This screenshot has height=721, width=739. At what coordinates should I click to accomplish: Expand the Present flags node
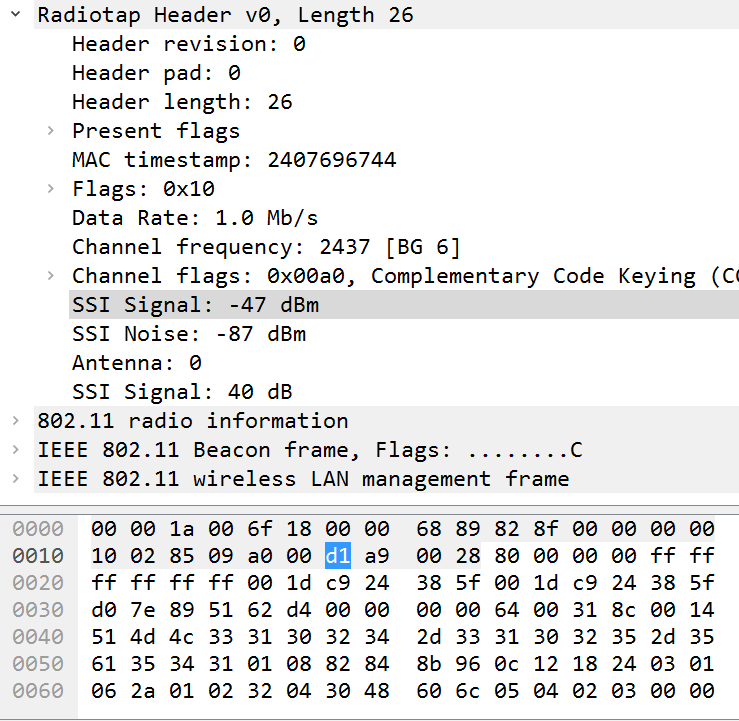pyautogui.click(x=51, y=131)
